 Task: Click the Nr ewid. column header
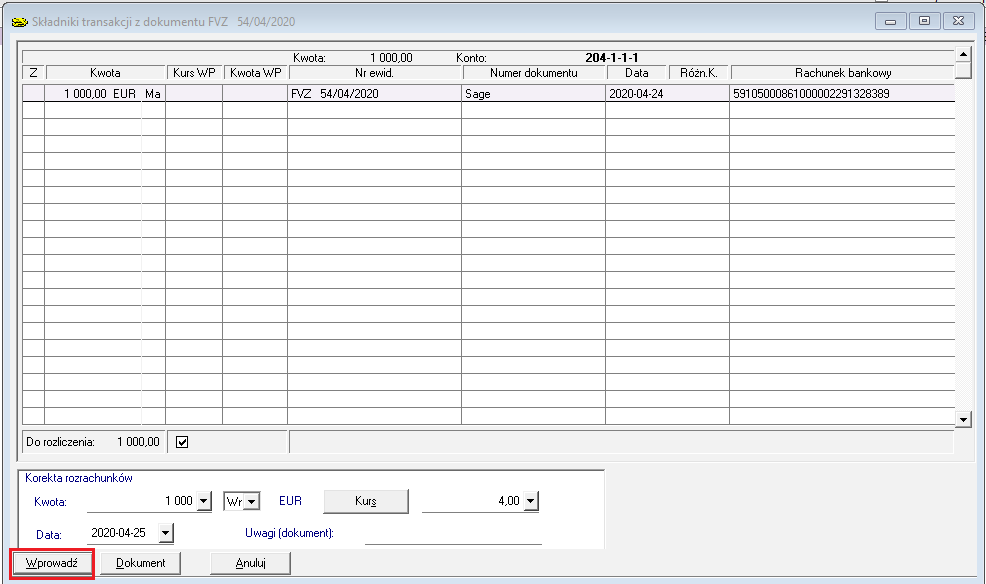pyautogui.click(x=374, y=73)
